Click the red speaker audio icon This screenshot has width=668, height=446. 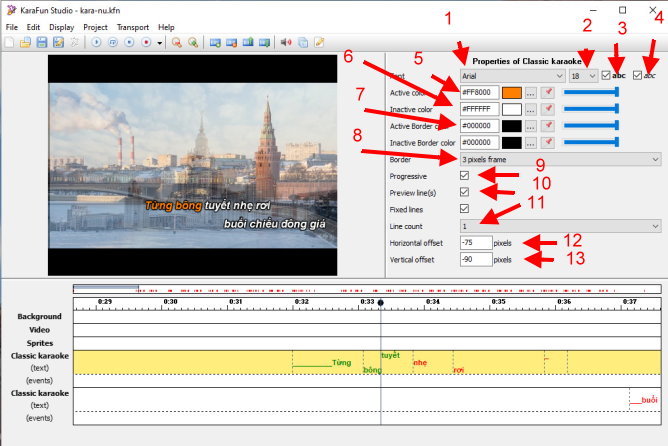286,43
